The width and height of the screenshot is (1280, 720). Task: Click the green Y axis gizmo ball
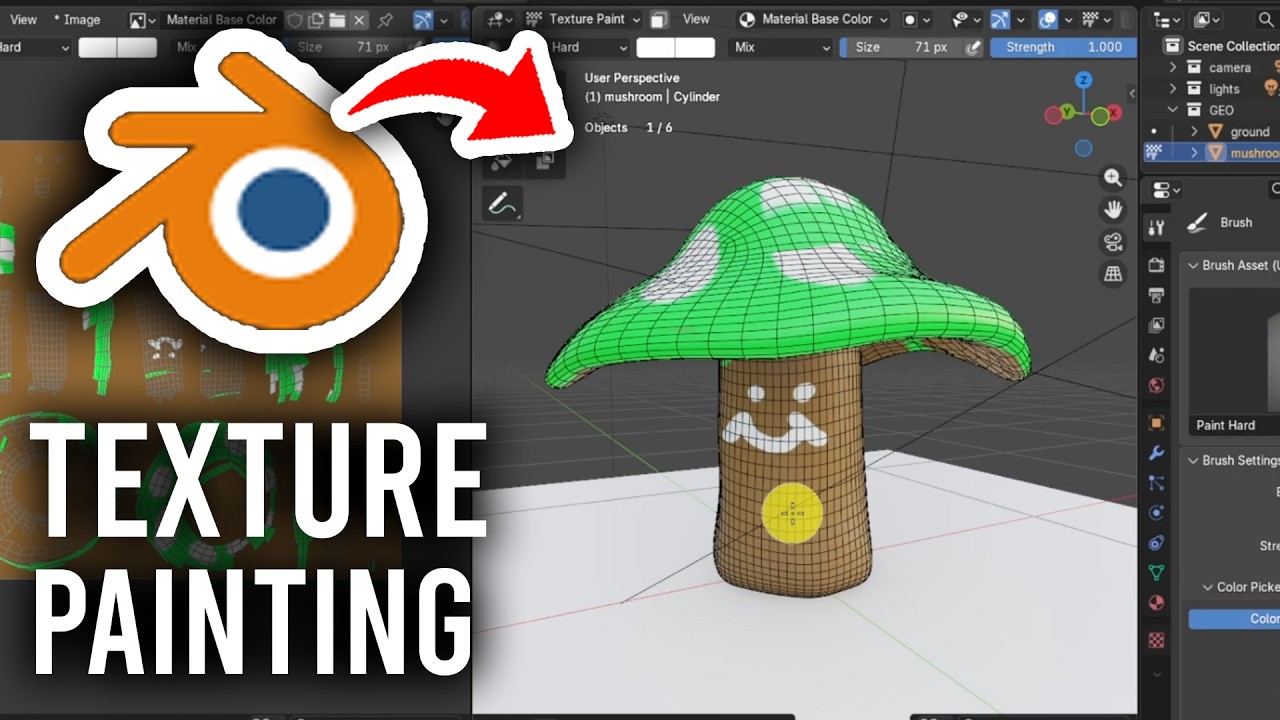(x=1068, y=112)
